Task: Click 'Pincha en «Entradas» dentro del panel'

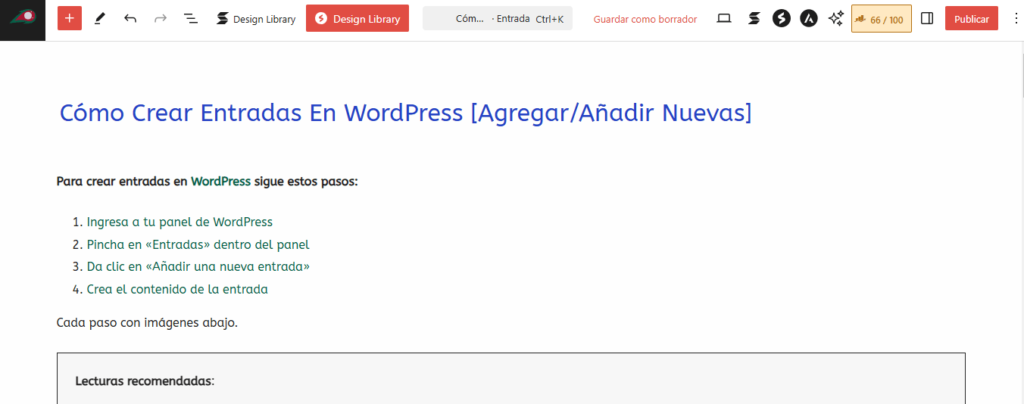Action: 198,245
